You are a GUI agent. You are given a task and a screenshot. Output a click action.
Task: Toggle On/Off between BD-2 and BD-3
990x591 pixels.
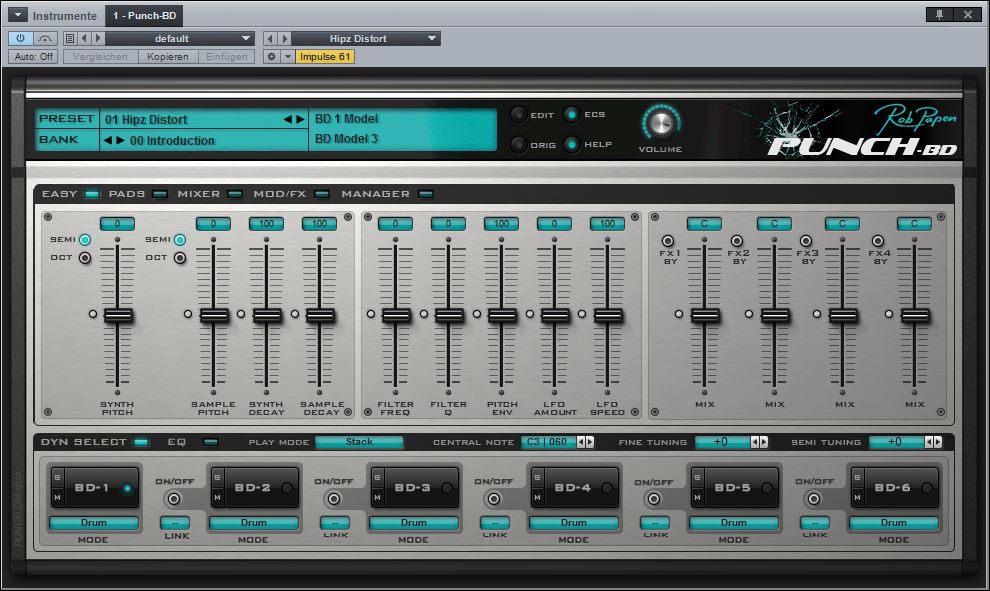(x=334, y=499)
